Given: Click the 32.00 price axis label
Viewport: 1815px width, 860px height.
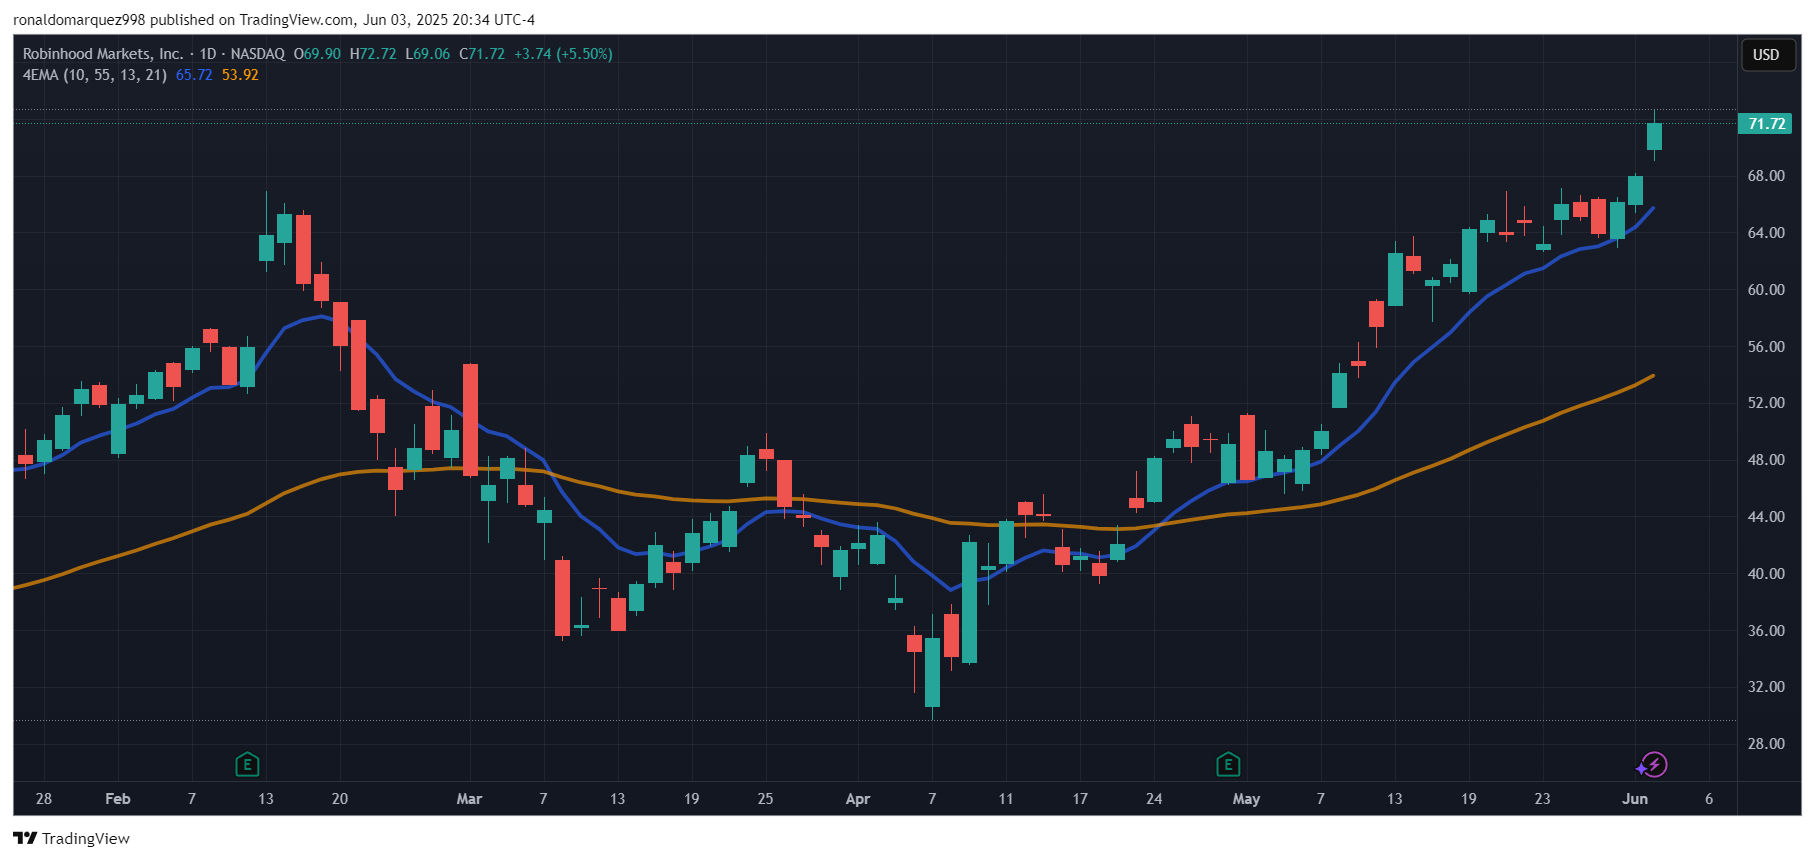Looking at the screenshot, I should (x=1766, y=687).
